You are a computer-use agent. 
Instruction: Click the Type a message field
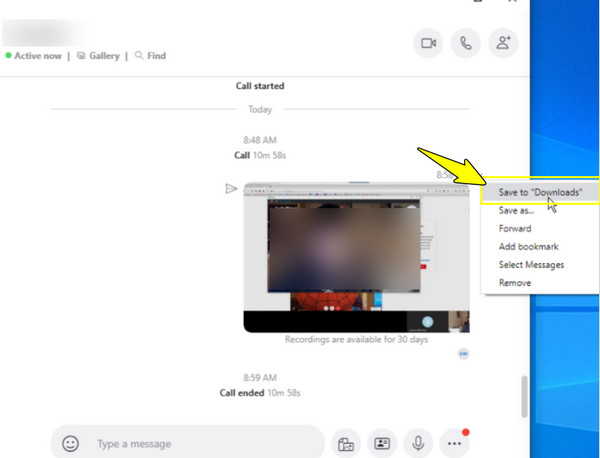(x=200, y=443)
